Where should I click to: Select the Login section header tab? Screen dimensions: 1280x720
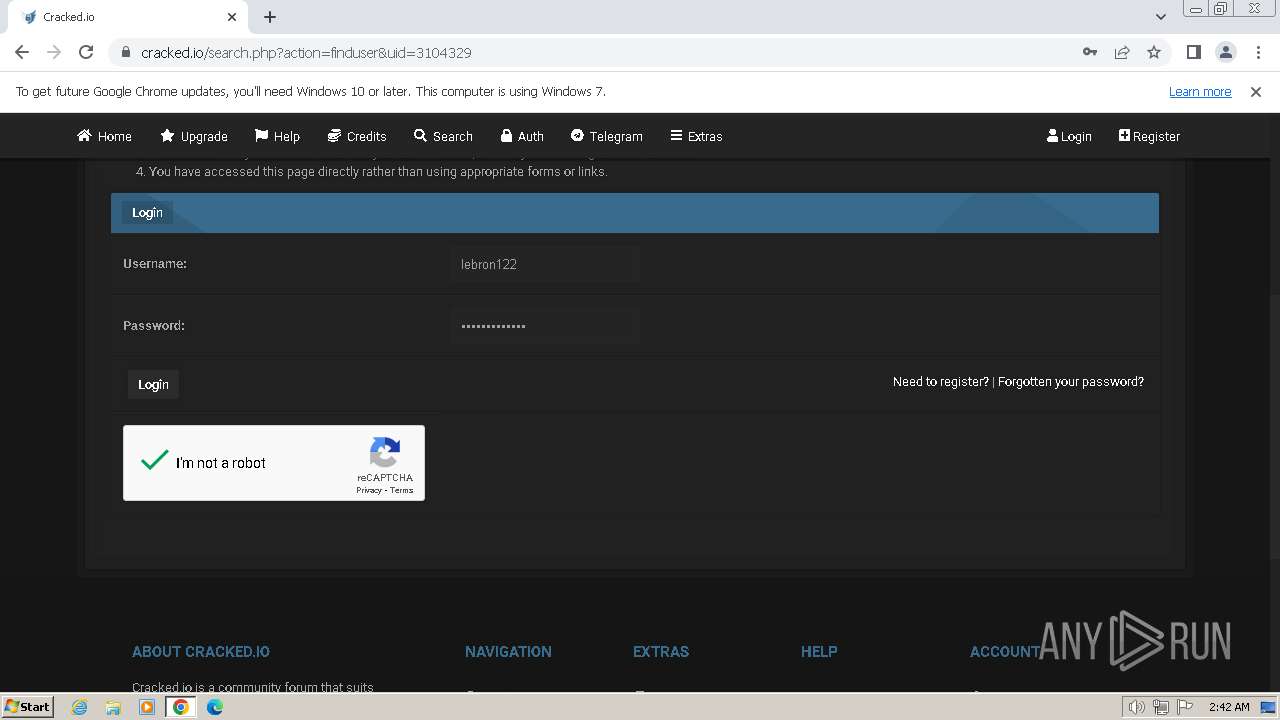147,212
